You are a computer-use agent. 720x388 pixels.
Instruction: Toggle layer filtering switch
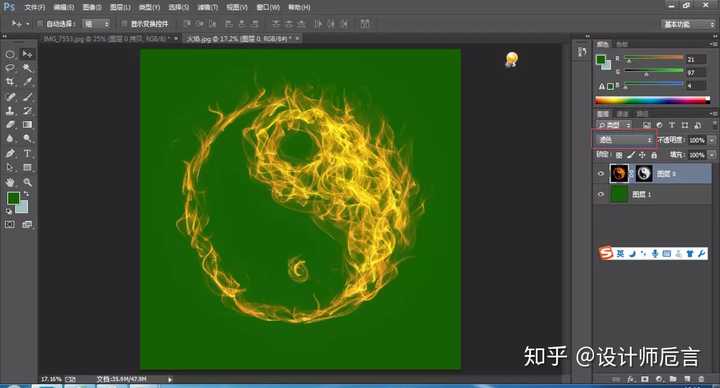pos(714,124)
